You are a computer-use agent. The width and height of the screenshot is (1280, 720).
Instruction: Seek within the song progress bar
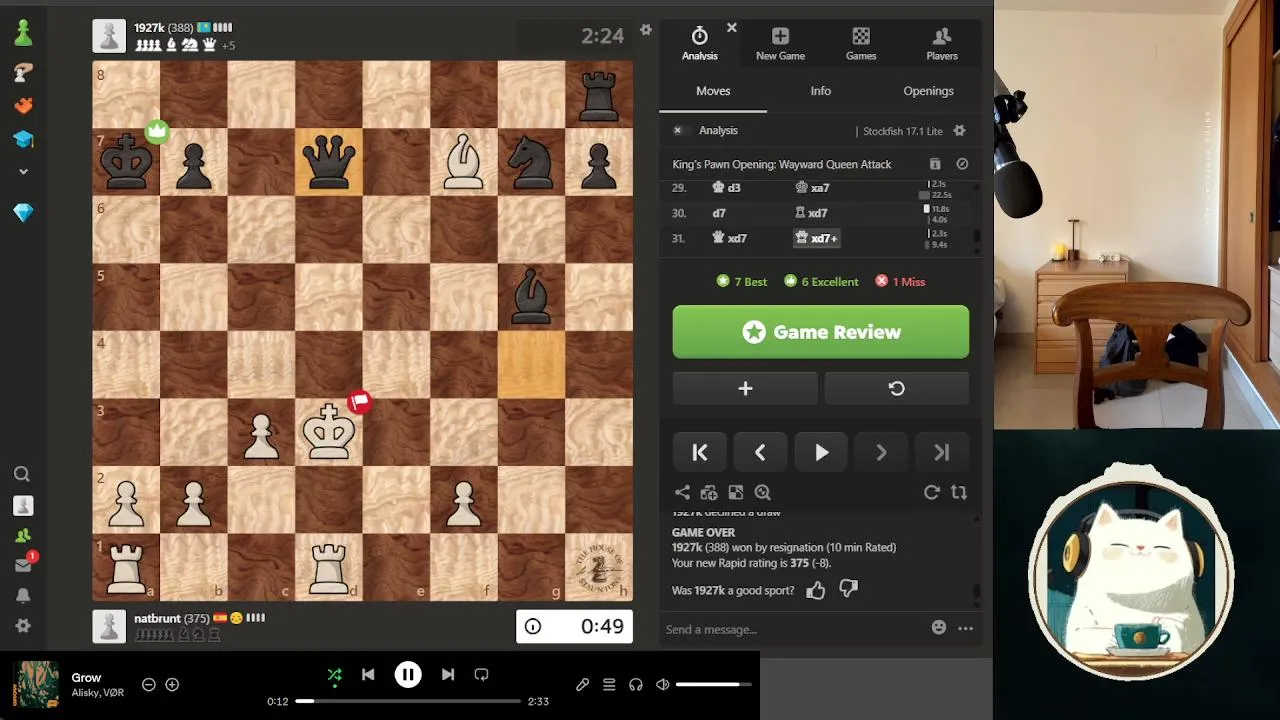(x=408, y=701)
